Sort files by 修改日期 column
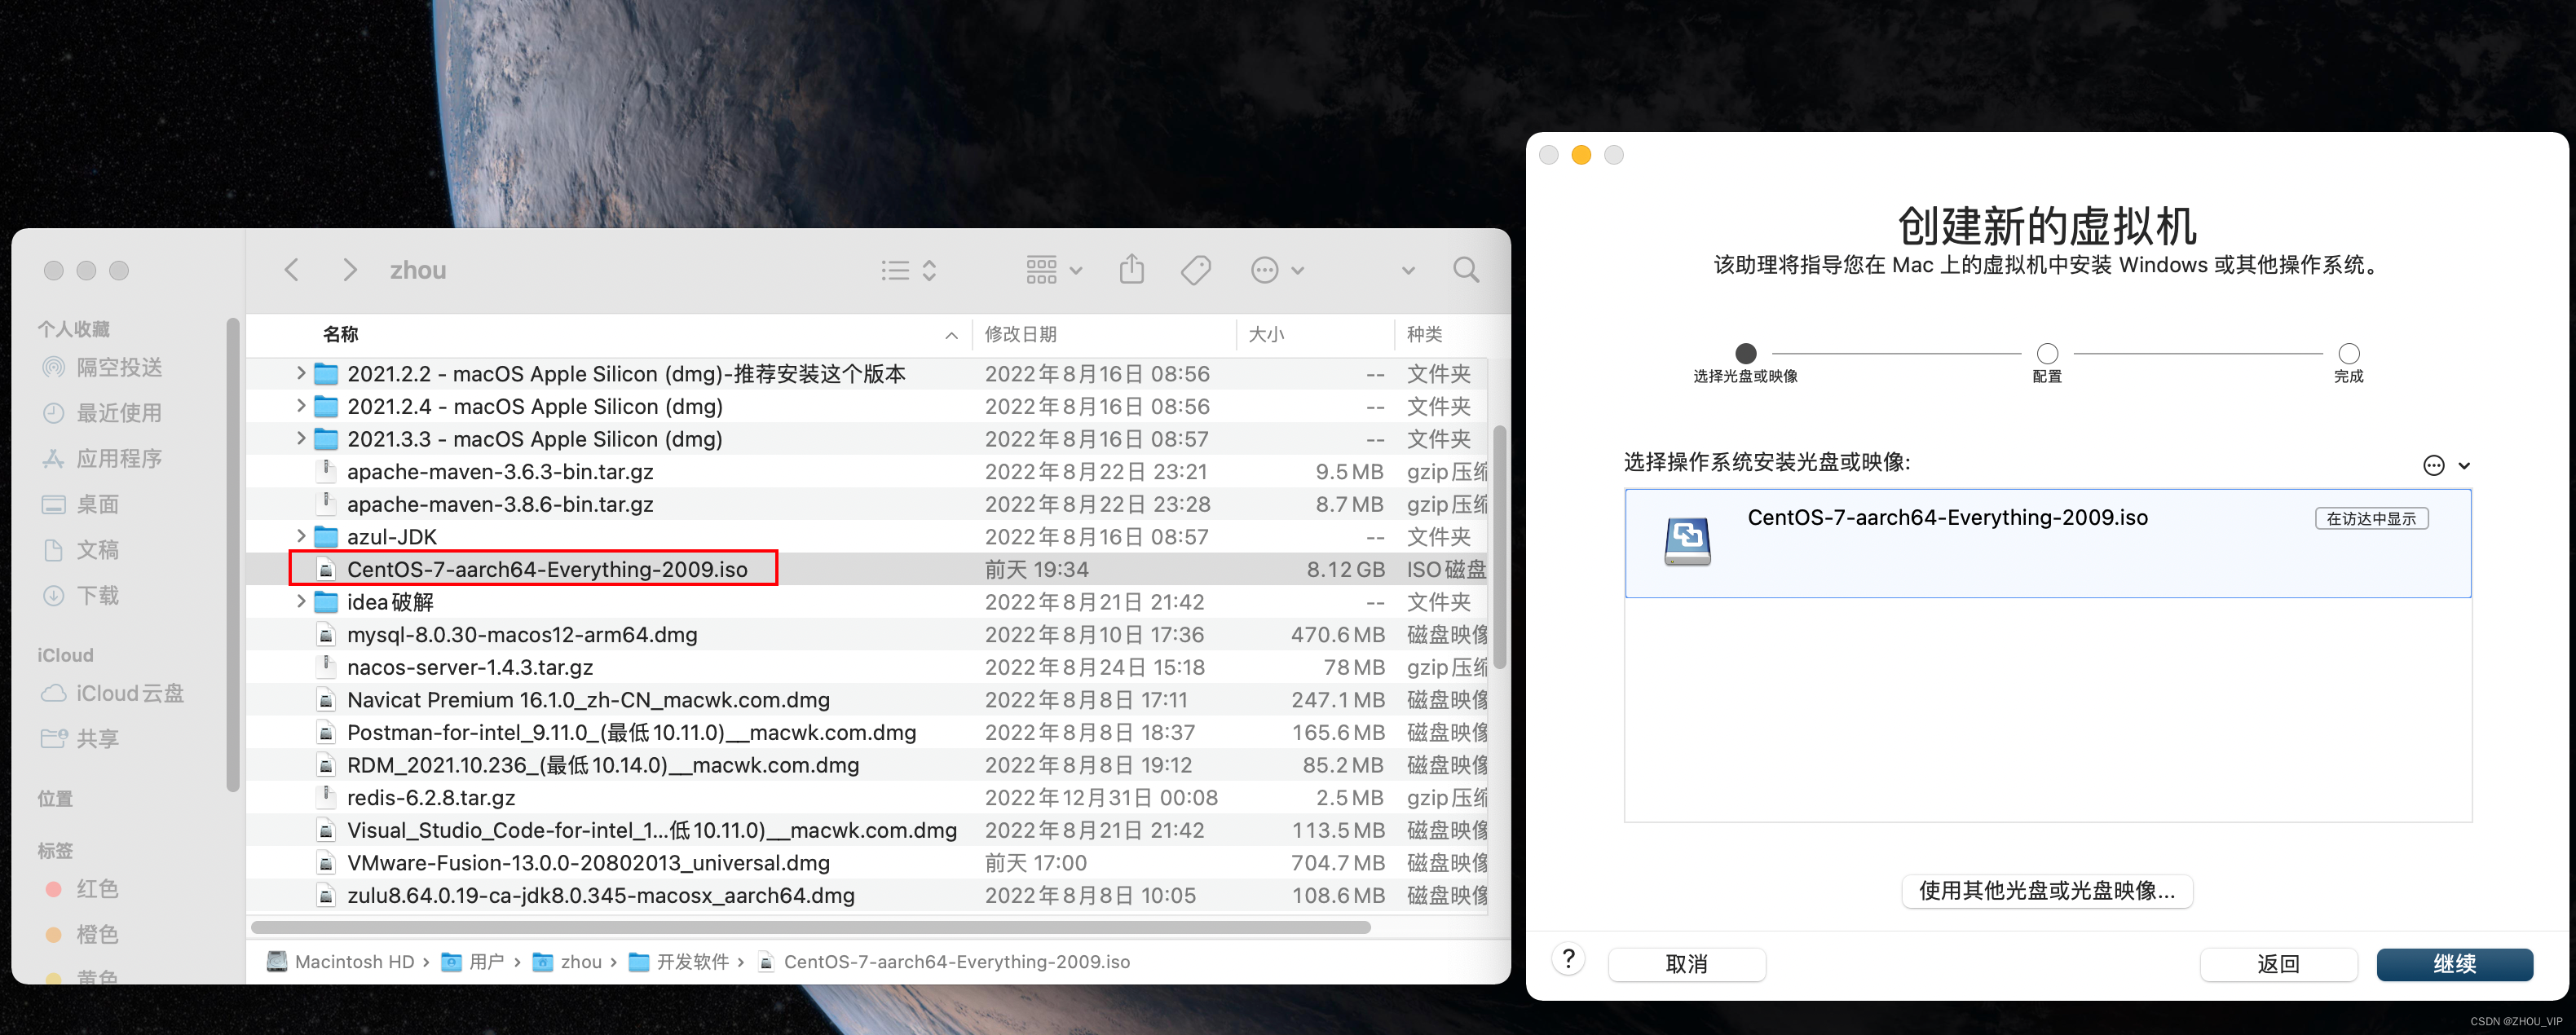This screenshot has height=1035, width=2576. click(1020, 334)
